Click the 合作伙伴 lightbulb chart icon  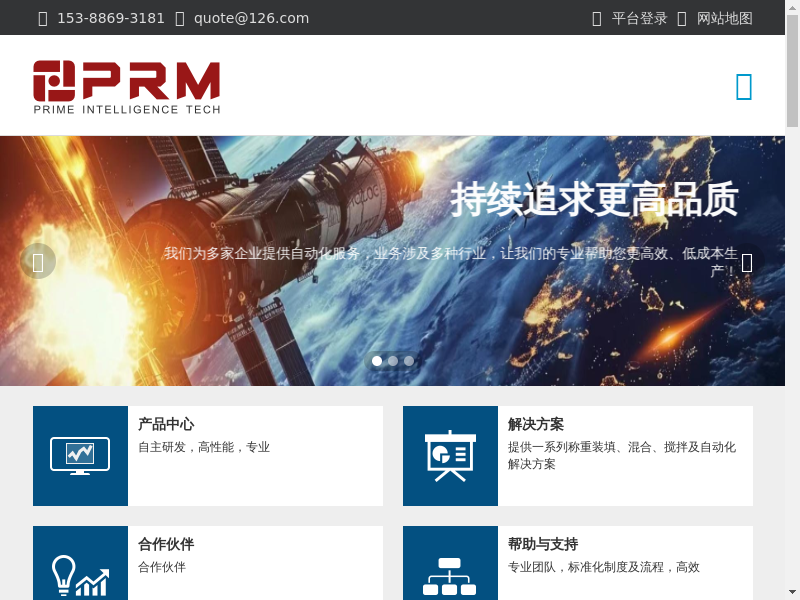click(x=80, y=576)
